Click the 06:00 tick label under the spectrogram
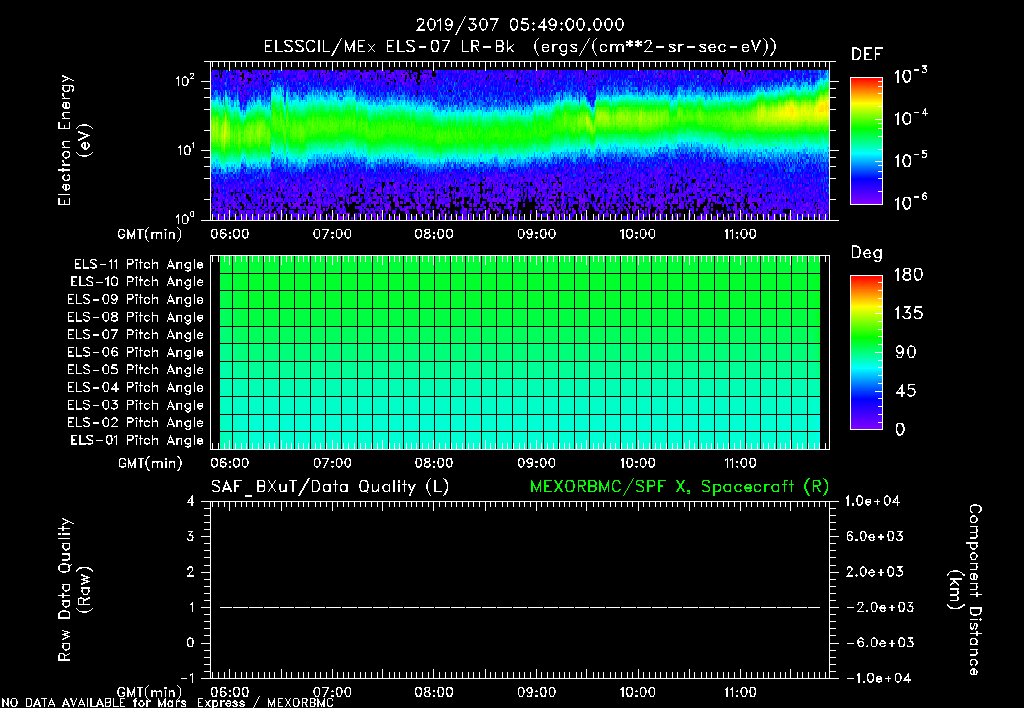Screen dimensions: 1024x708 tap(230, 234)
